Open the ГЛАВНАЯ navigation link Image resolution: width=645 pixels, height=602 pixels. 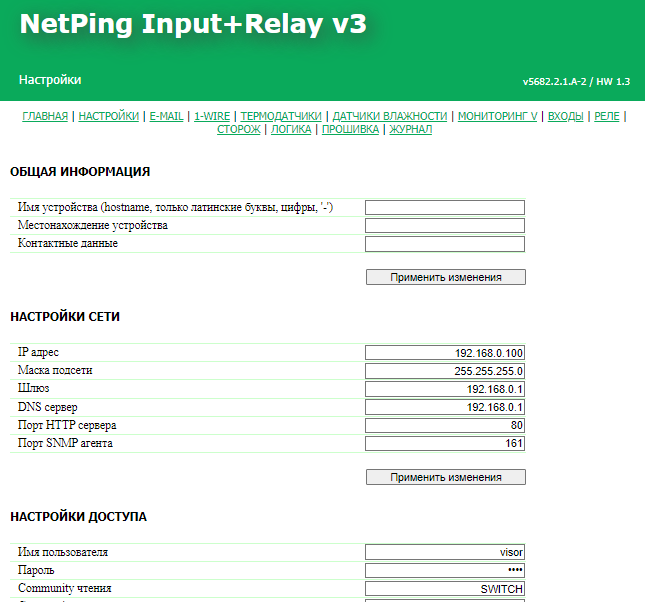click(45, 116)
